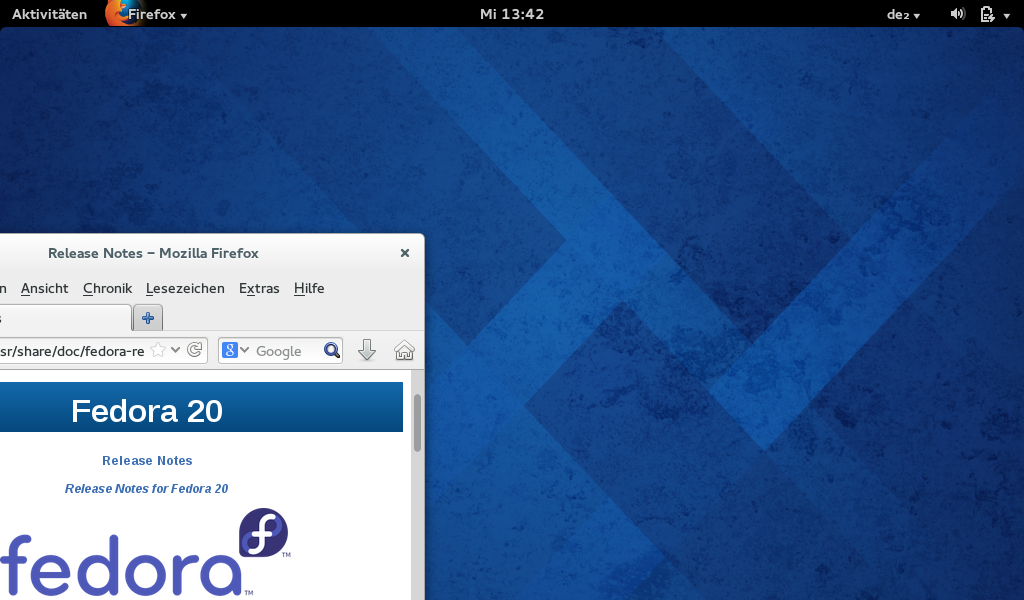The image size is (1024, 600).
Task: Open the Hilfe menu
Action: click(x=309, y=288)
